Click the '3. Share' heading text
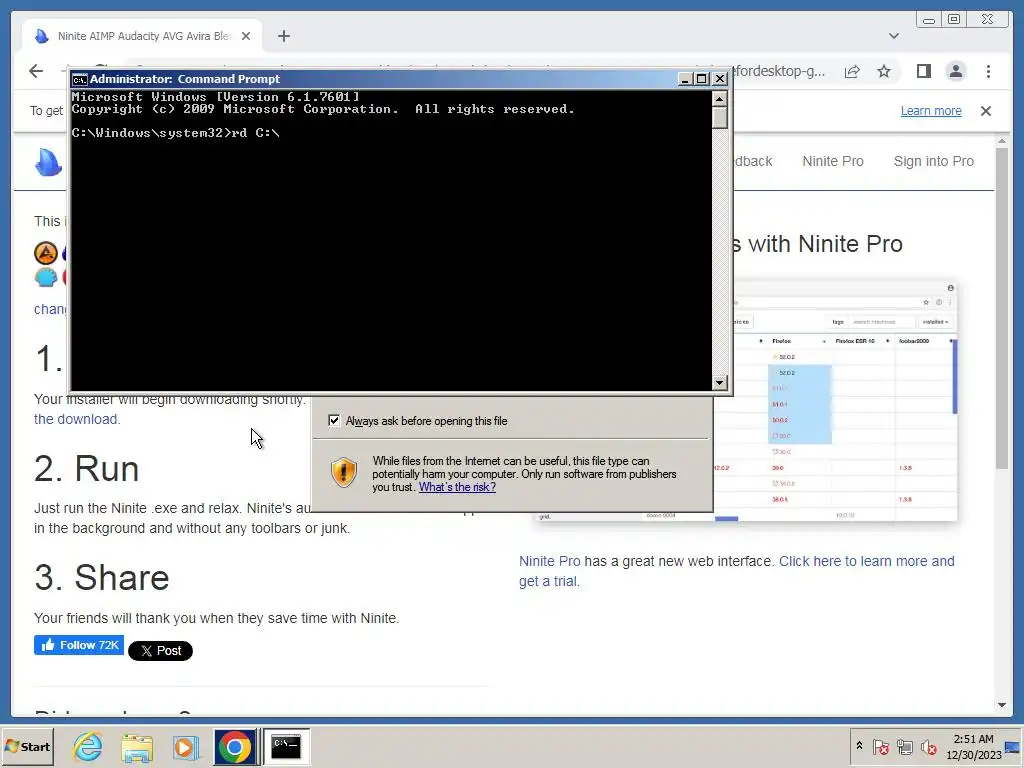Image resolution: width=1024 pixels, height=768 pixels. 102,577
